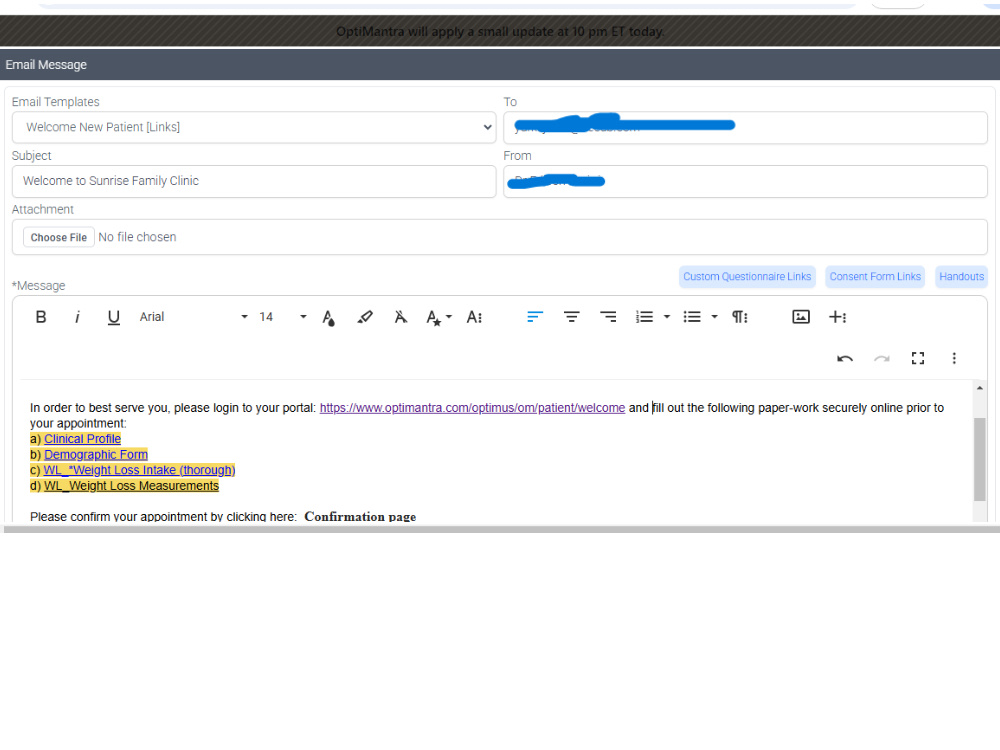Image resolution: width=1000 pixels, height=750 pixels.
Task: Undo the last edit
Action: click(845, 358)
